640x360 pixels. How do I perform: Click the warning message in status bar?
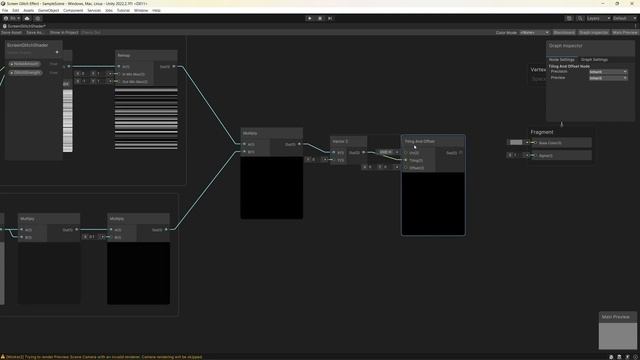(102, 357)
